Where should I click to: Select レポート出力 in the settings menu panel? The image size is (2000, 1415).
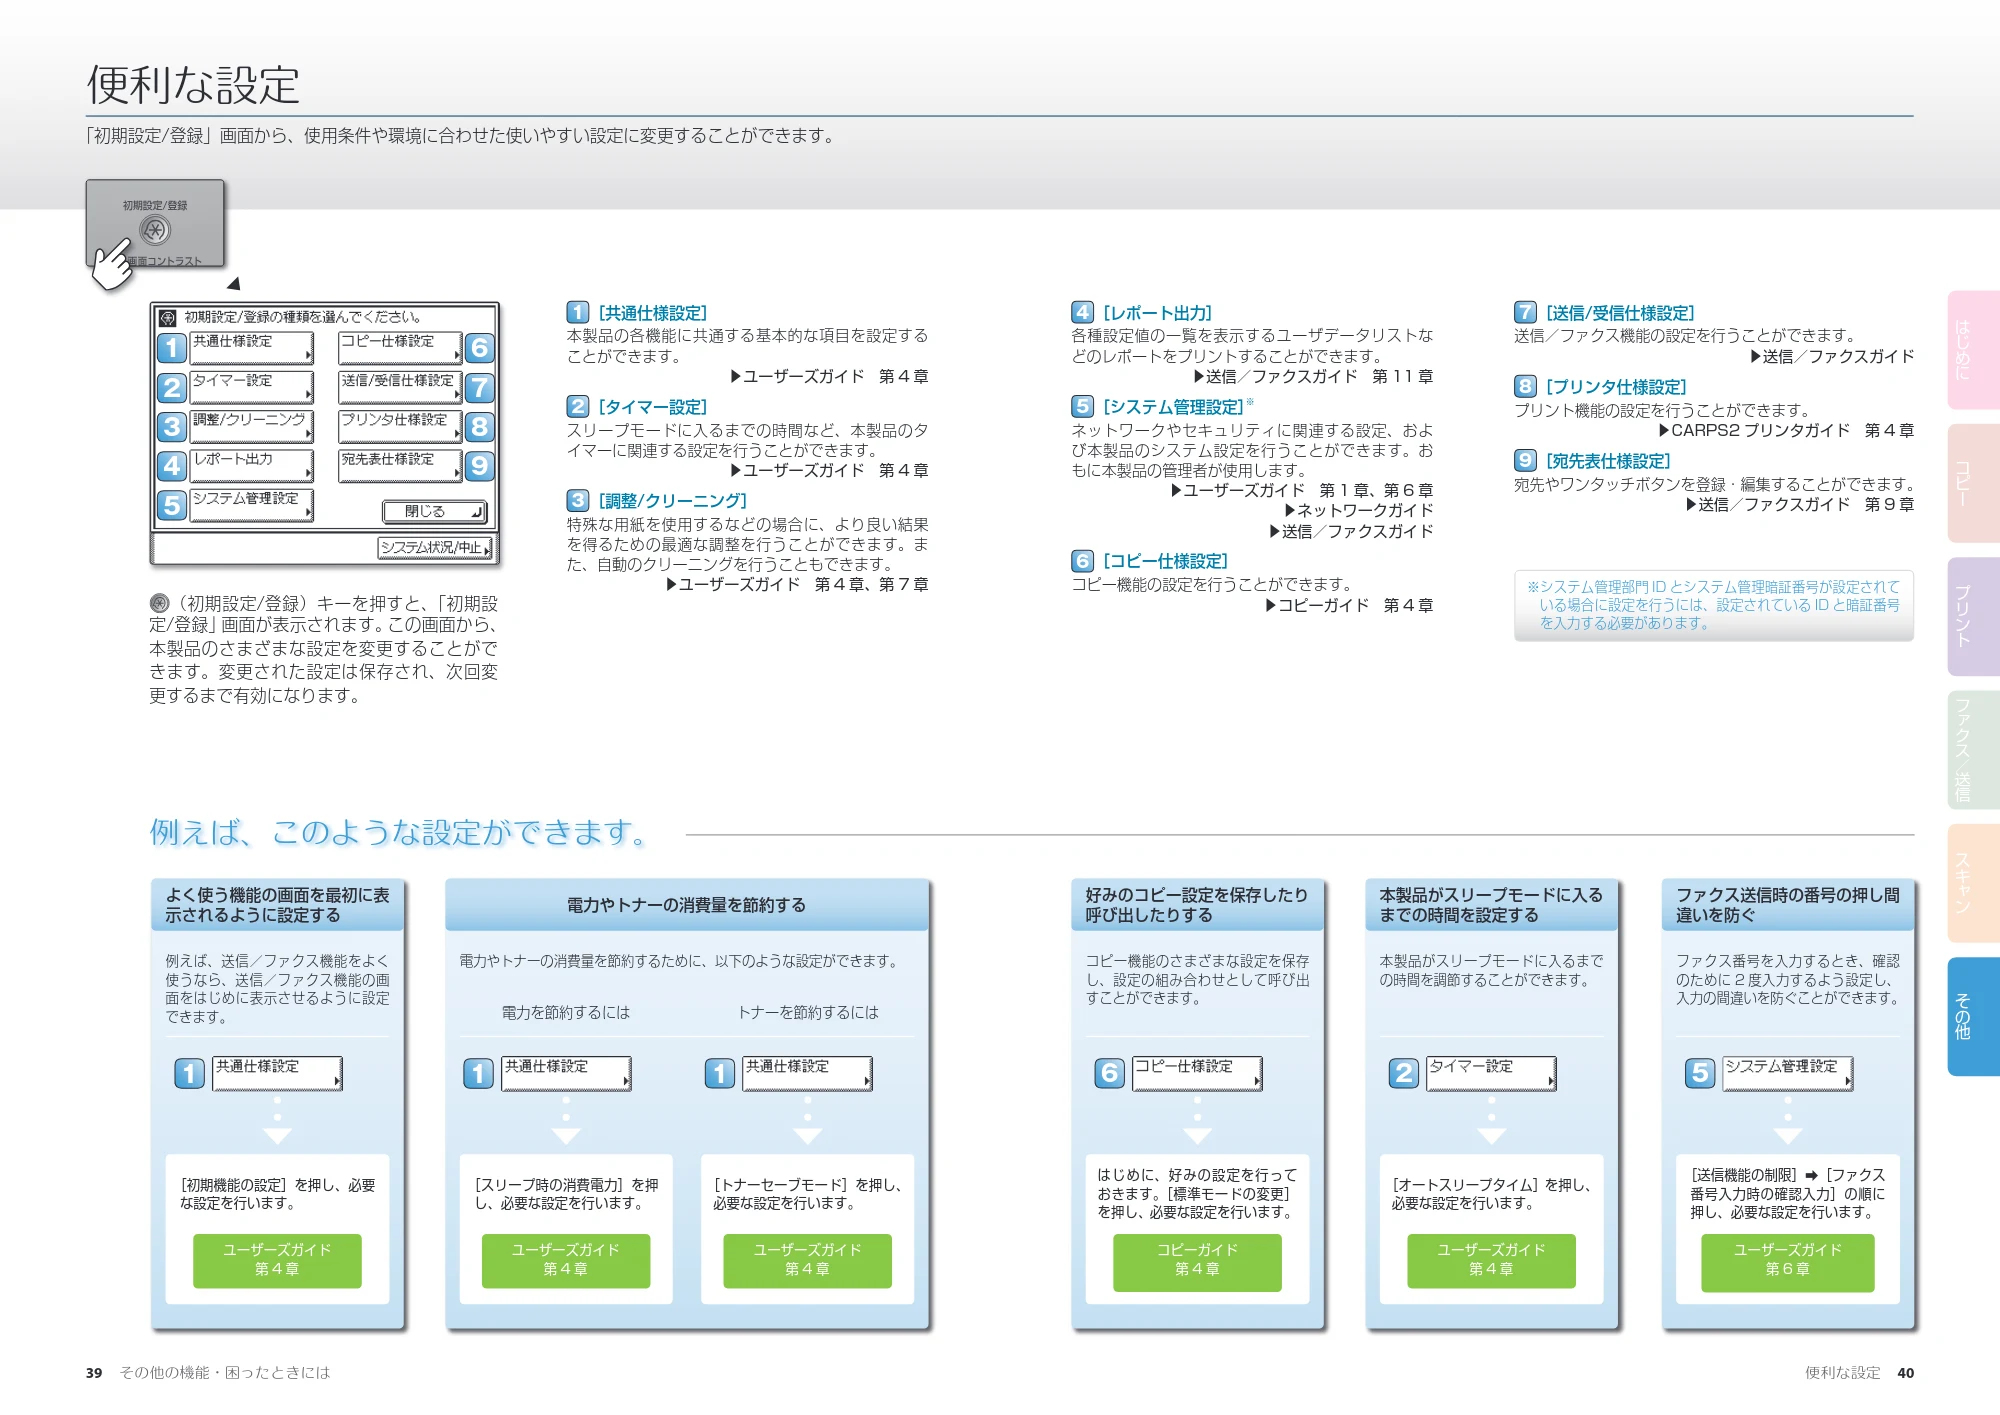[x=252, y=466]
